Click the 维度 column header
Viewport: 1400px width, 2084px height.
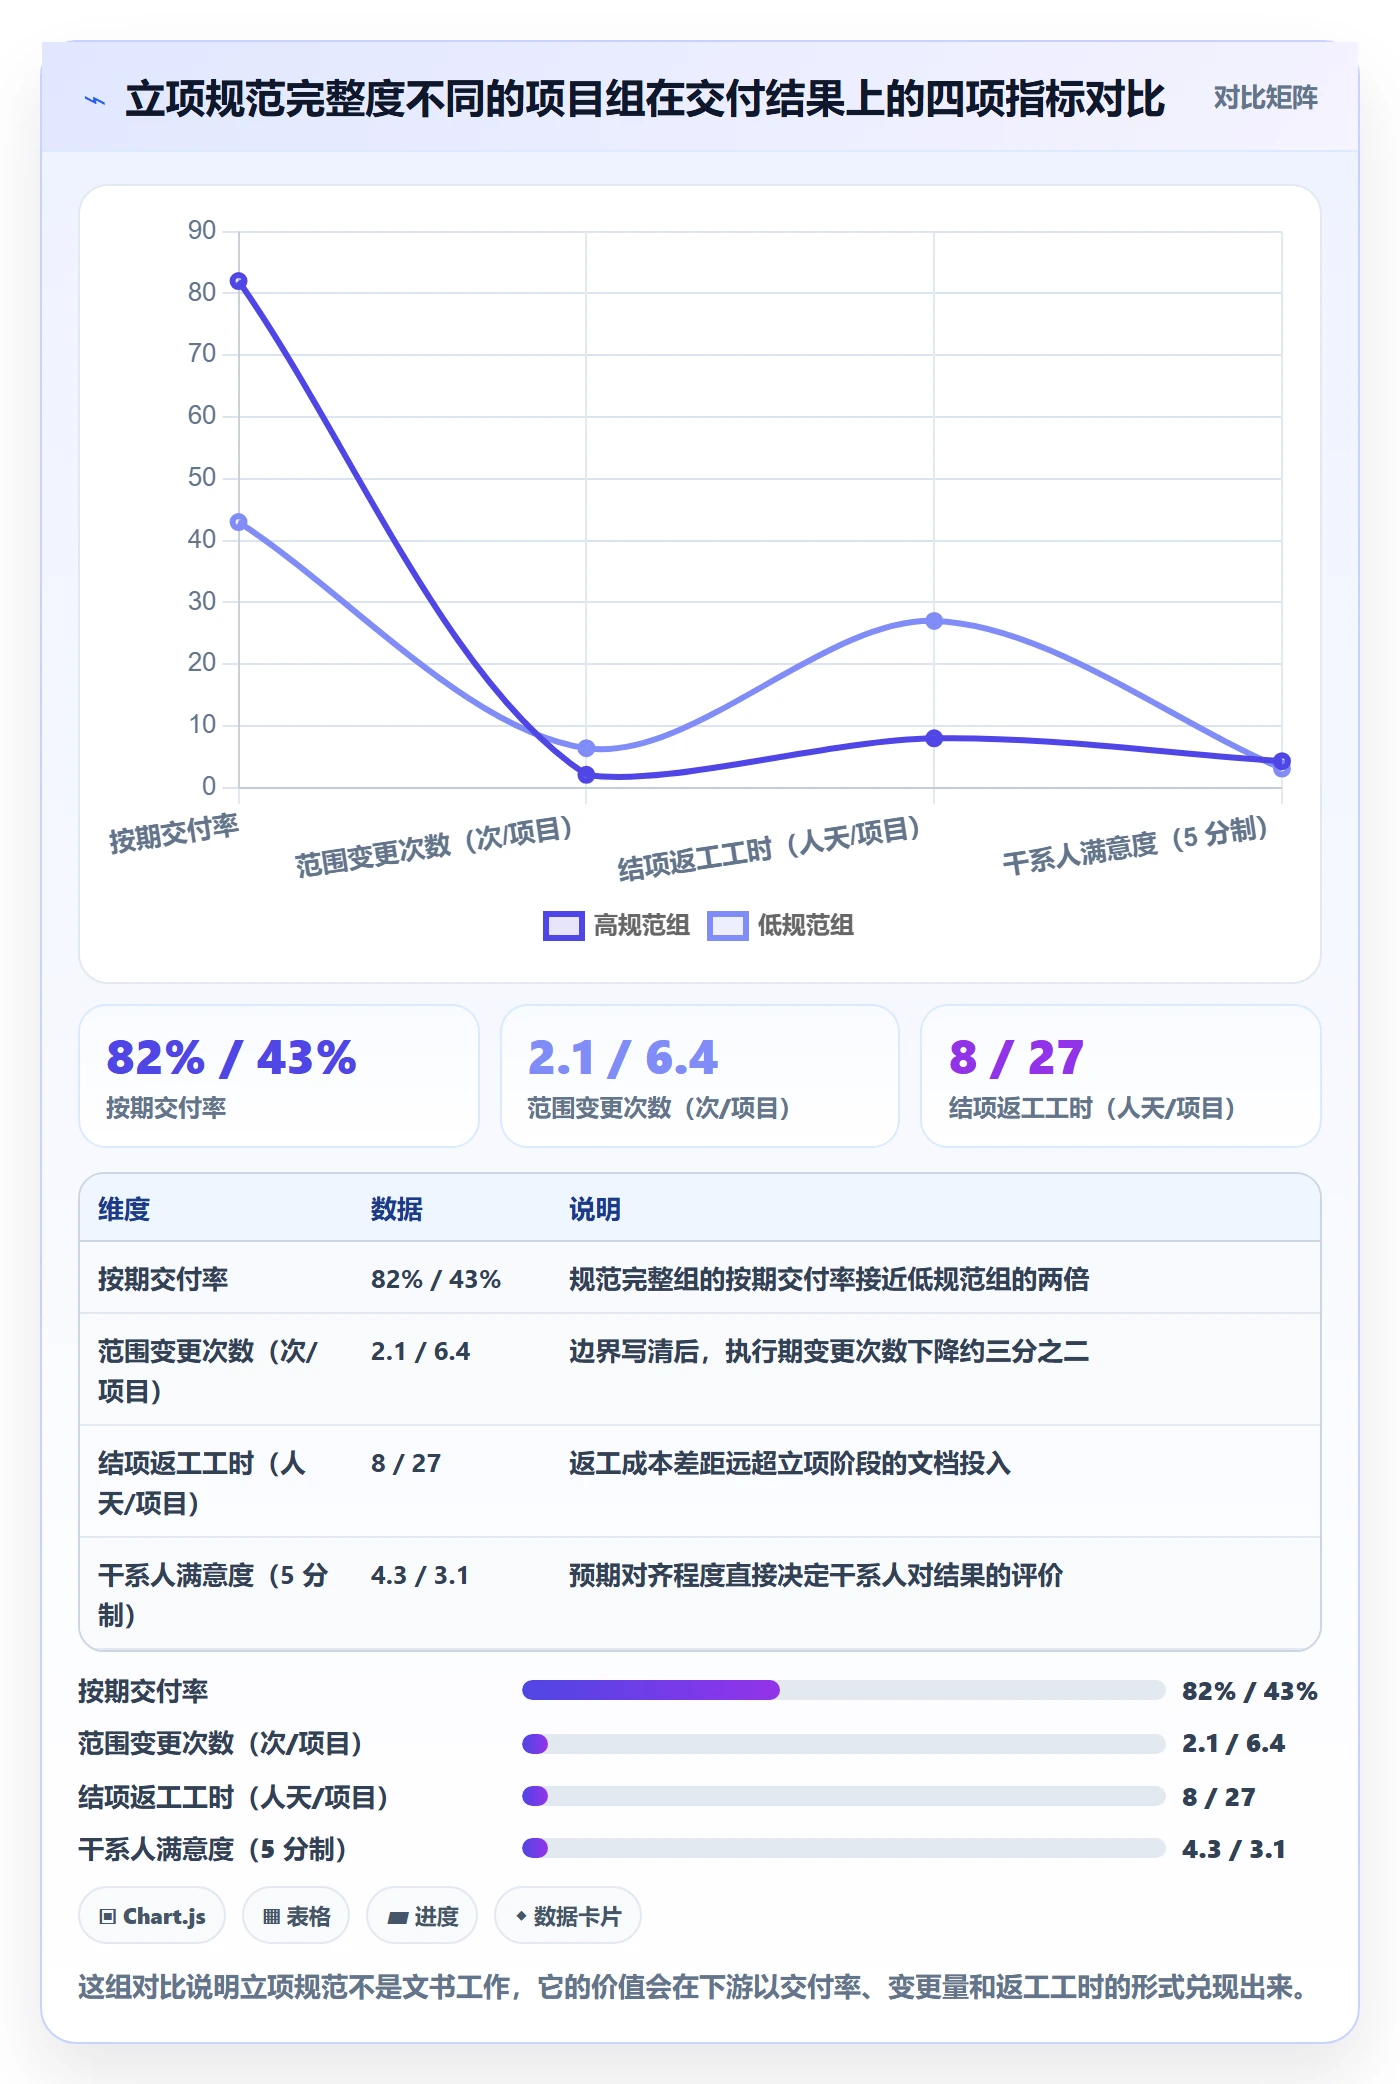coord(124,1209)
